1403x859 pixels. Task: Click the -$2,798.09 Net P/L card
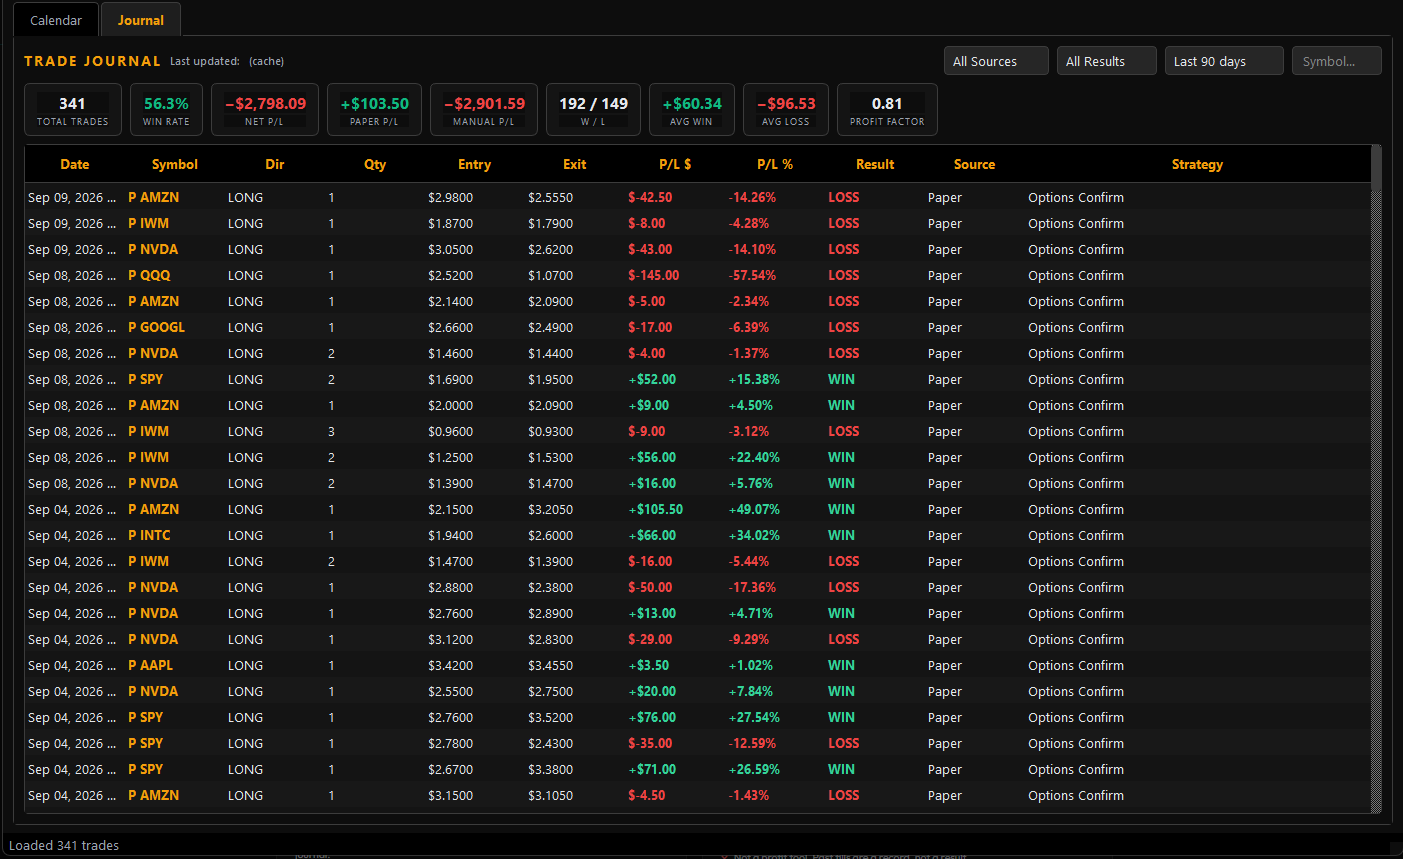point(265,109)
